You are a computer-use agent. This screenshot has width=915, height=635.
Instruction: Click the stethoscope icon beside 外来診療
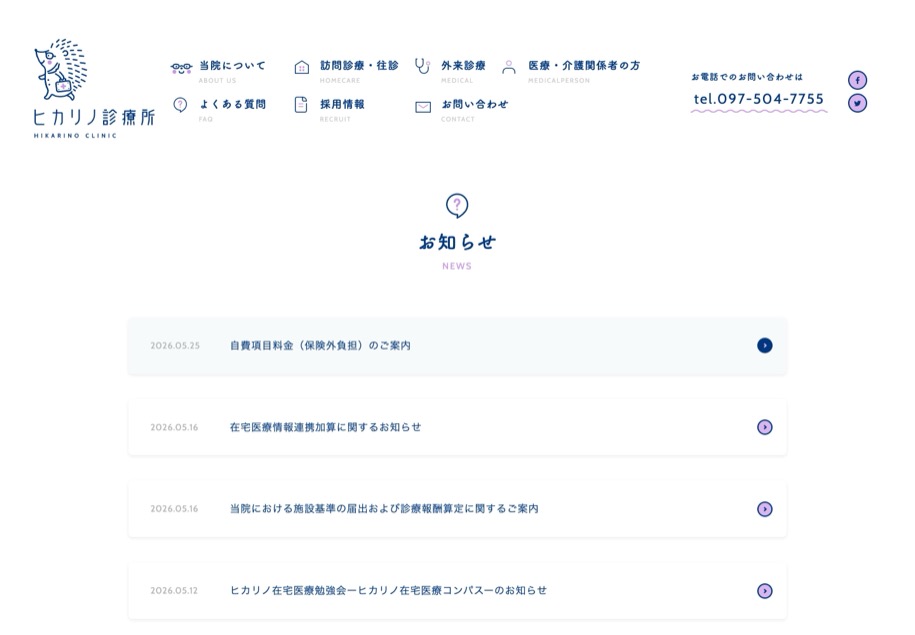(422, 66)
